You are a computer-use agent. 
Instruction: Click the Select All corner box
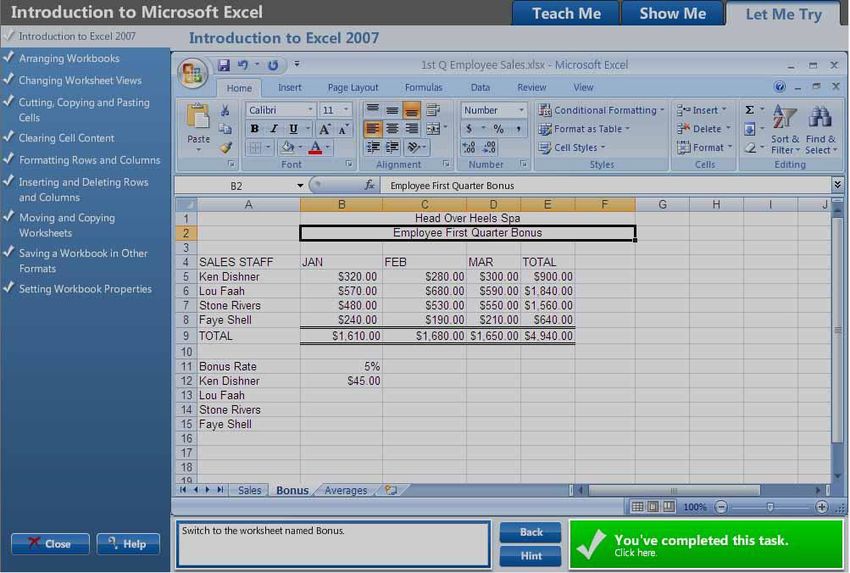click(x=186, y=204)
